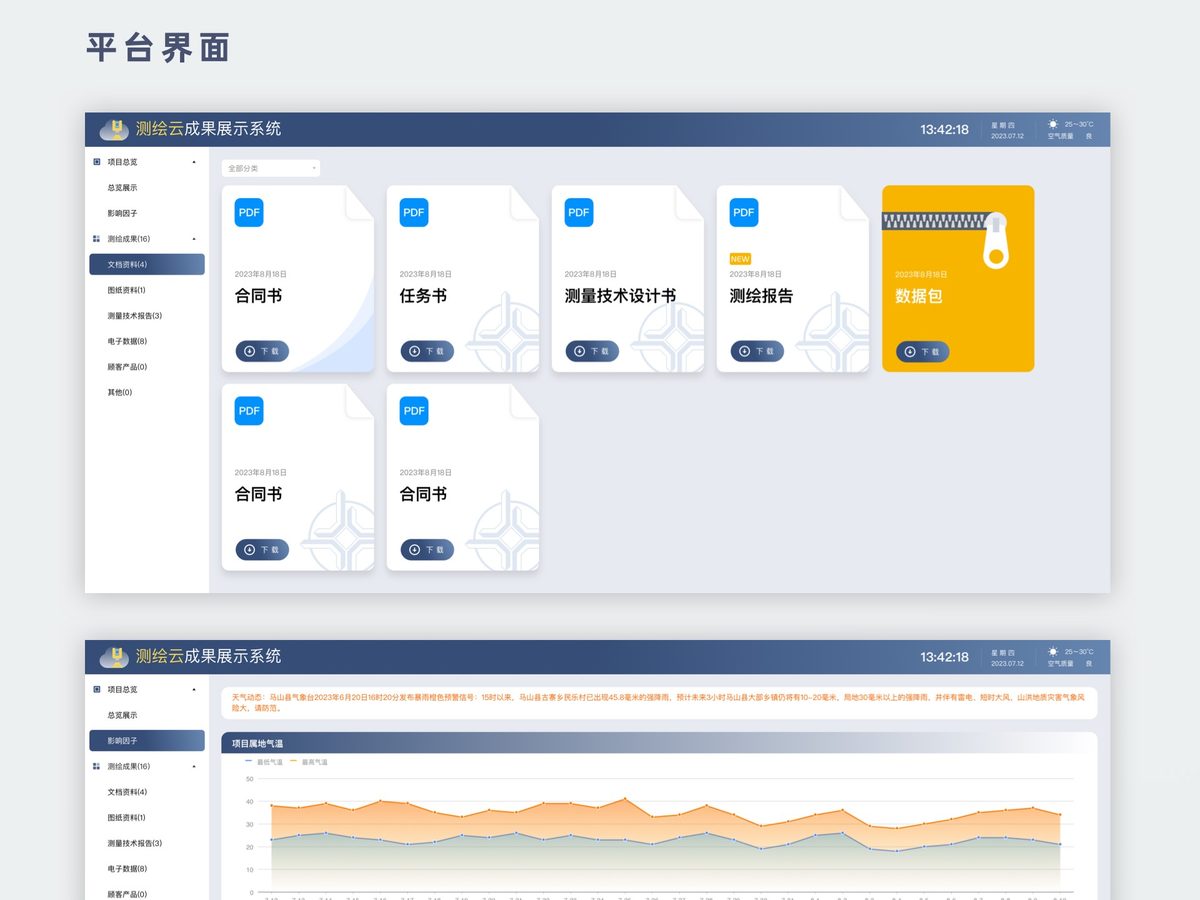Click the yellow 数据包 card title
This screenshot has width=1200, height=900.
[x=919, y=296]
